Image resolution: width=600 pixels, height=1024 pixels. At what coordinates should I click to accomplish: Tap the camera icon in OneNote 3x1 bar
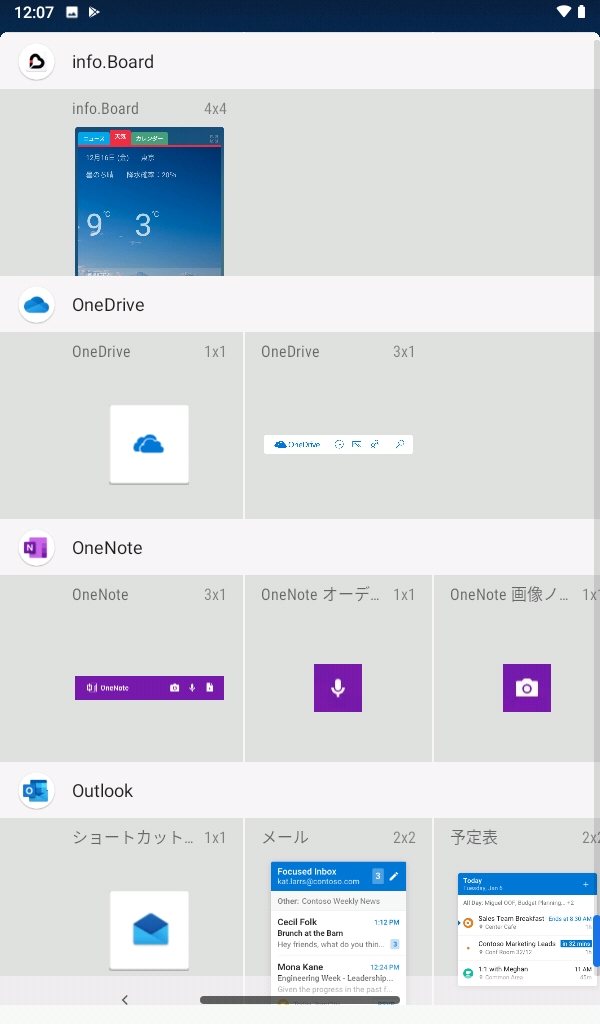pyautogui.click(x=174, y=688)
